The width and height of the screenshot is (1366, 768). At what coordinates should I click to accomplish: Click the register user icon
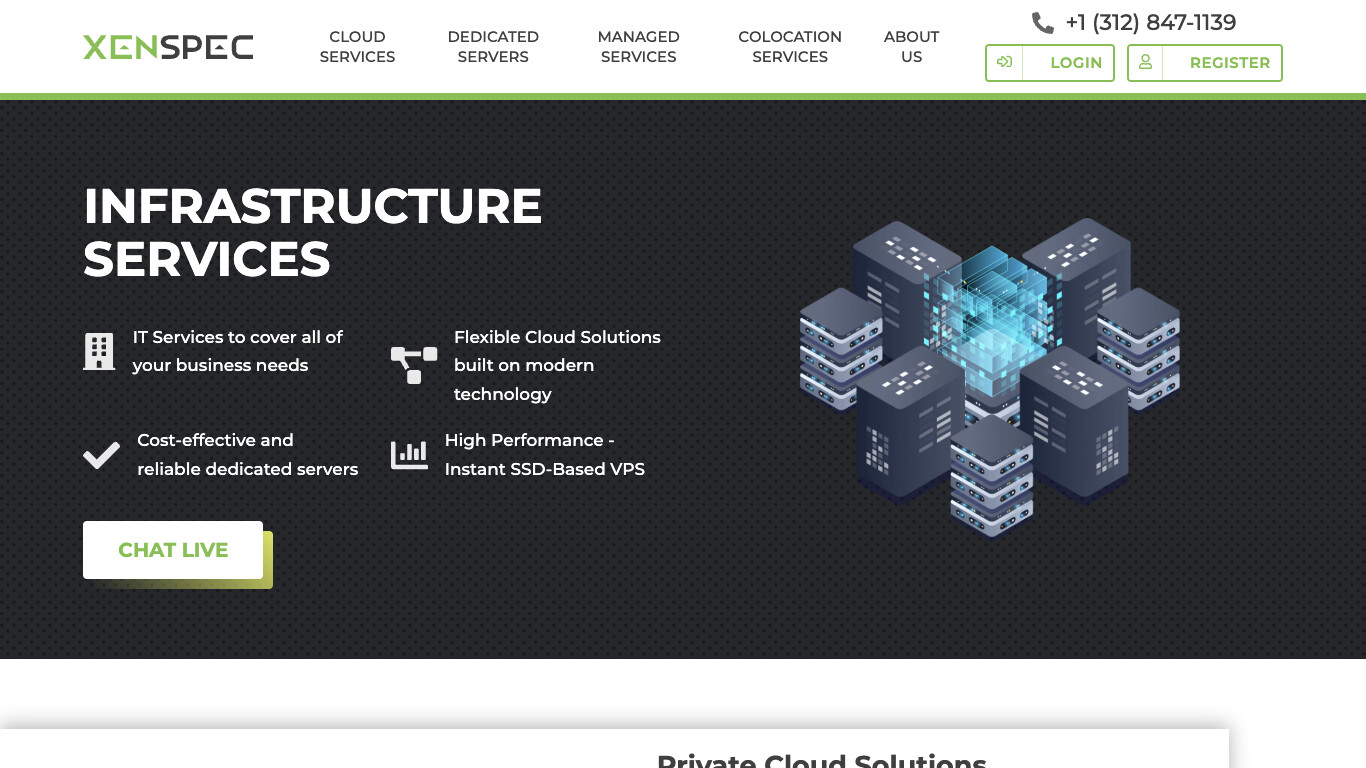[1145, 62]
